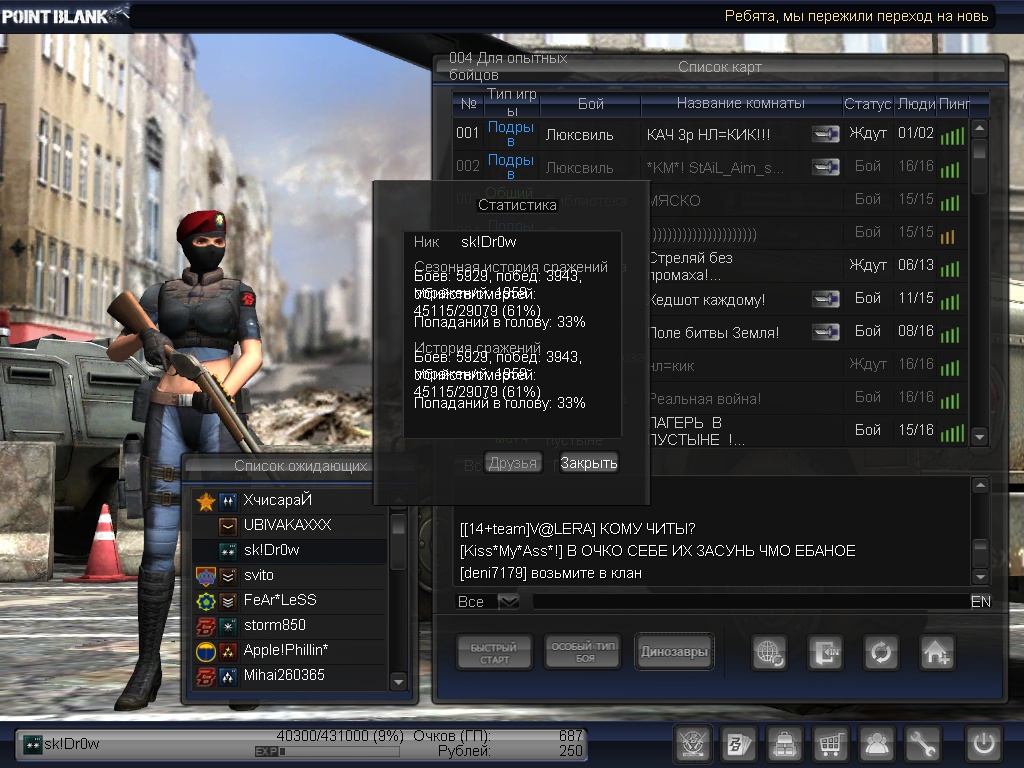
Task: Sort rooms by Люди column header
Action: click(916, 103)
